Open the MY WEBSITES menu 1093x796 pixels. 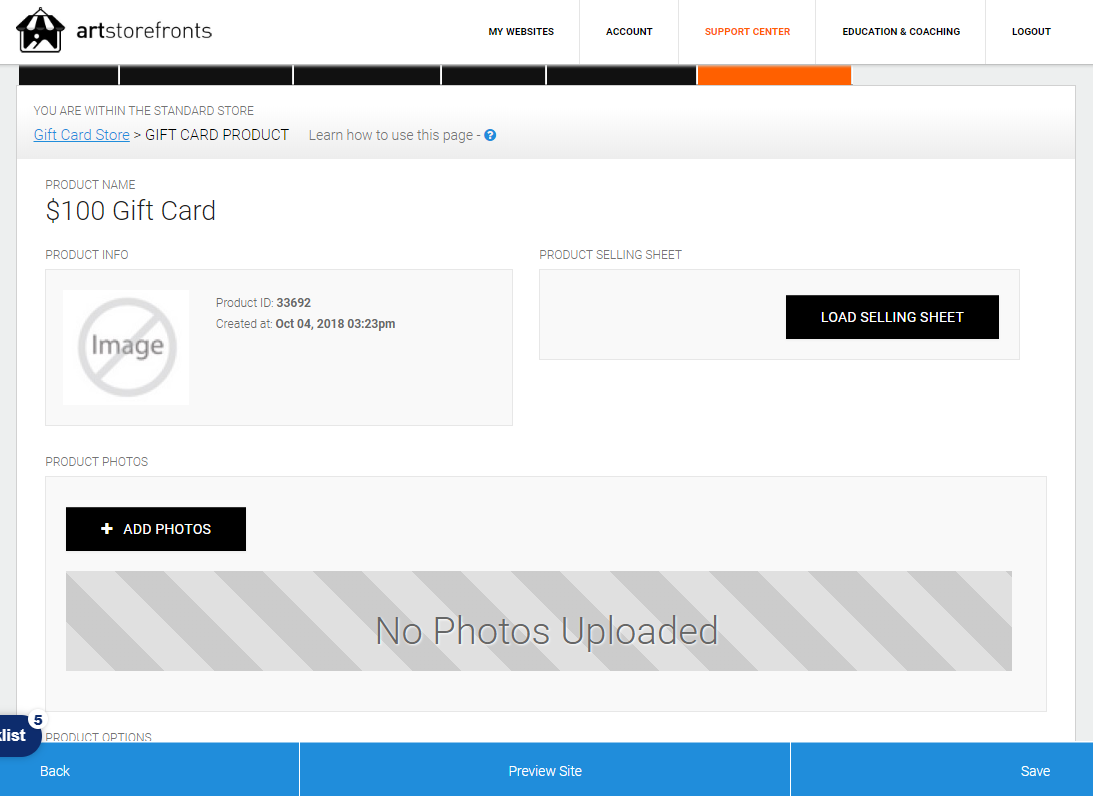click(521, 31)
